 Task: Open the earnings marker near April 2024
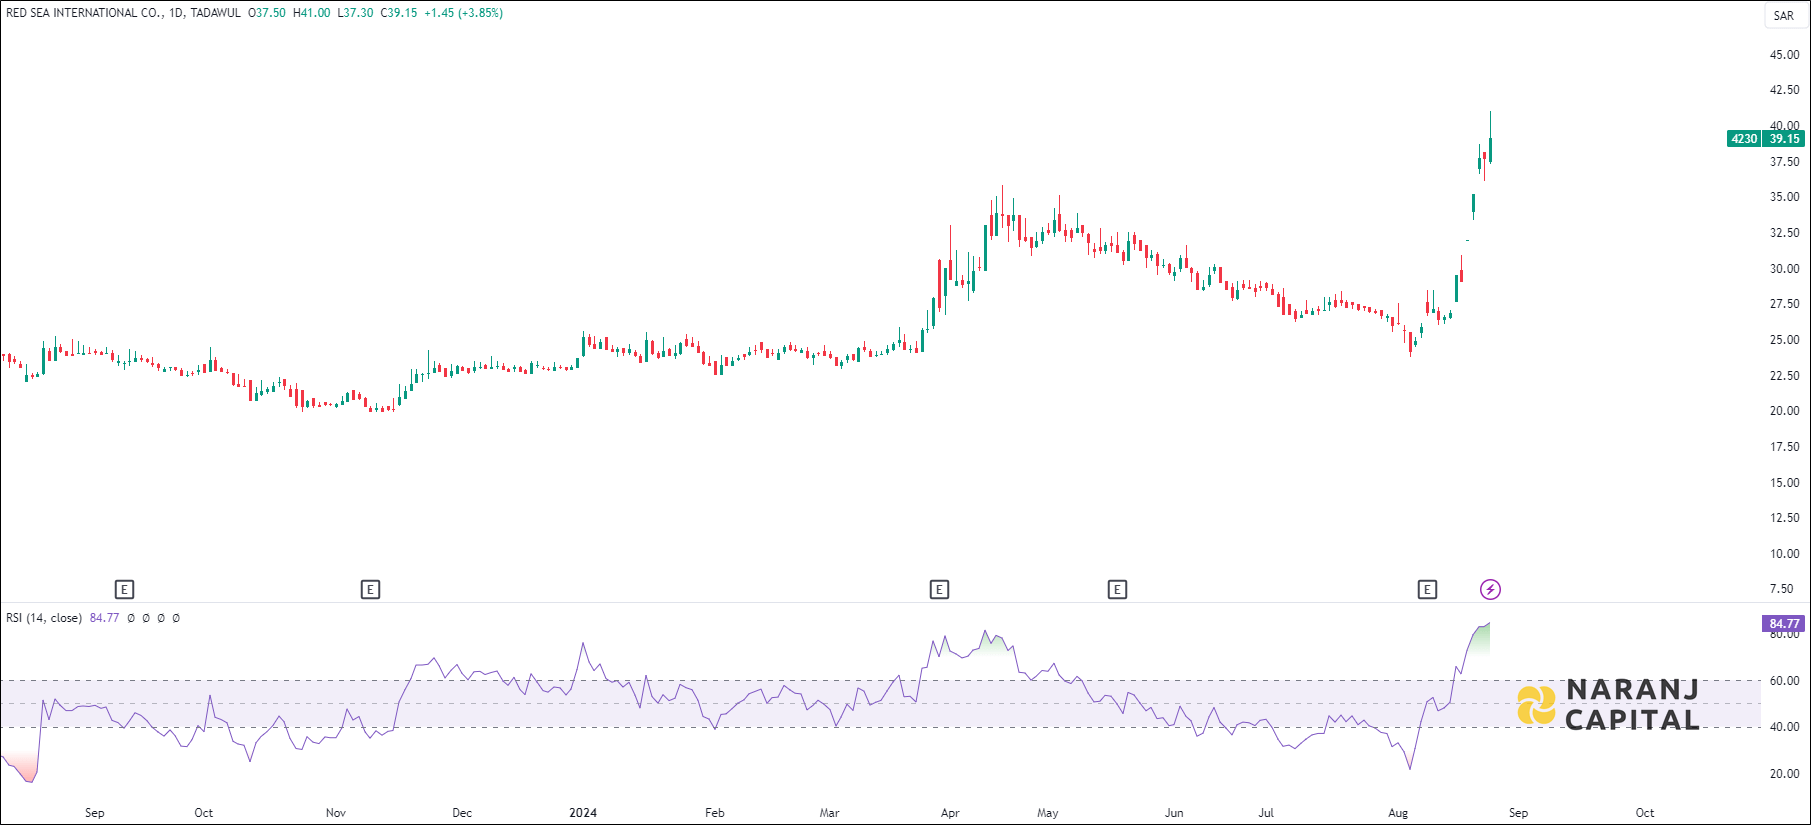pyautogui.click(x=939, y=589)
